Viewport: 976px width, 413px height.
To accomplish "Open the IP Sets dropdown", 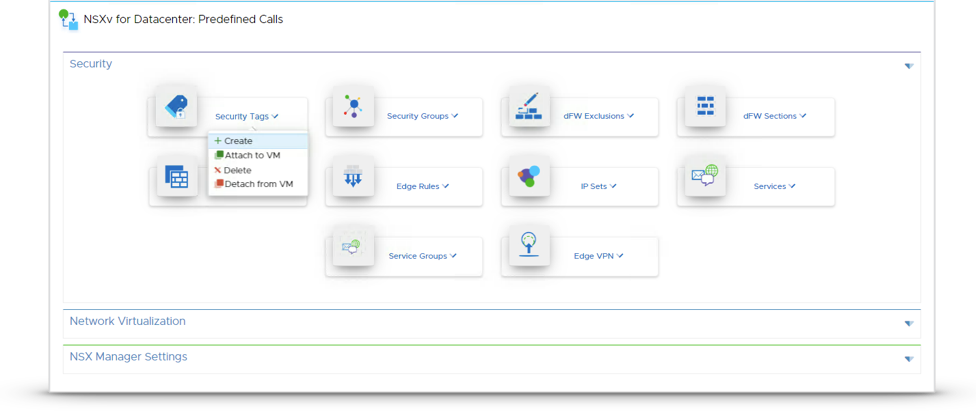I will (x=599, y=186).
